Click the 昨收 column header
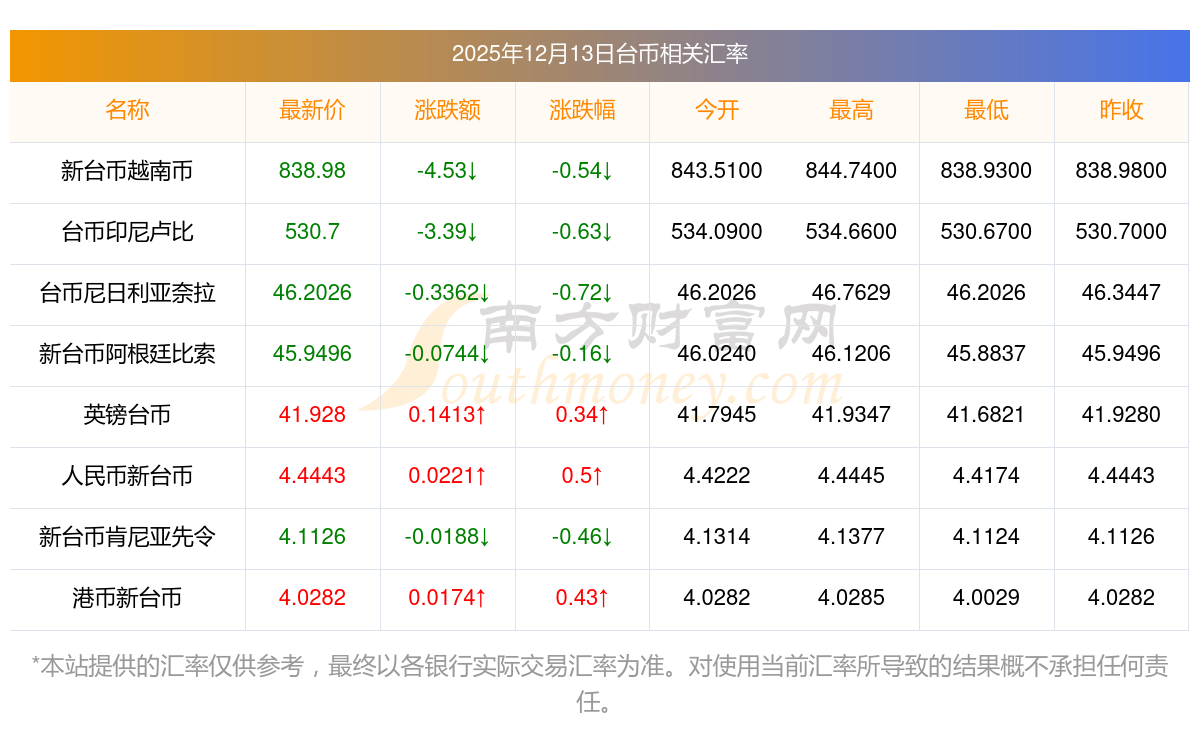This screenshot has height=733, width=1200. click(1121, 110)
